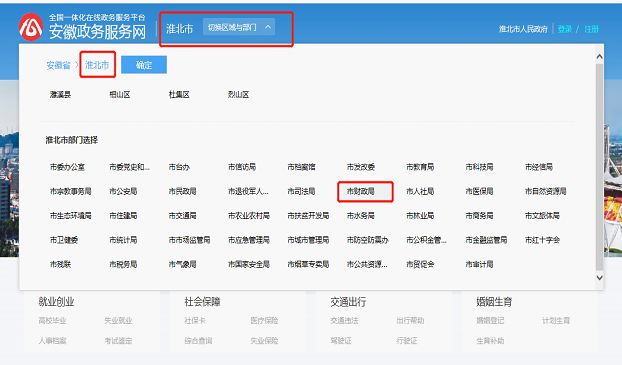Viewport: 622px width, 365px height.
Task: Select department 市农业农村局
Action: pos(249,215)
